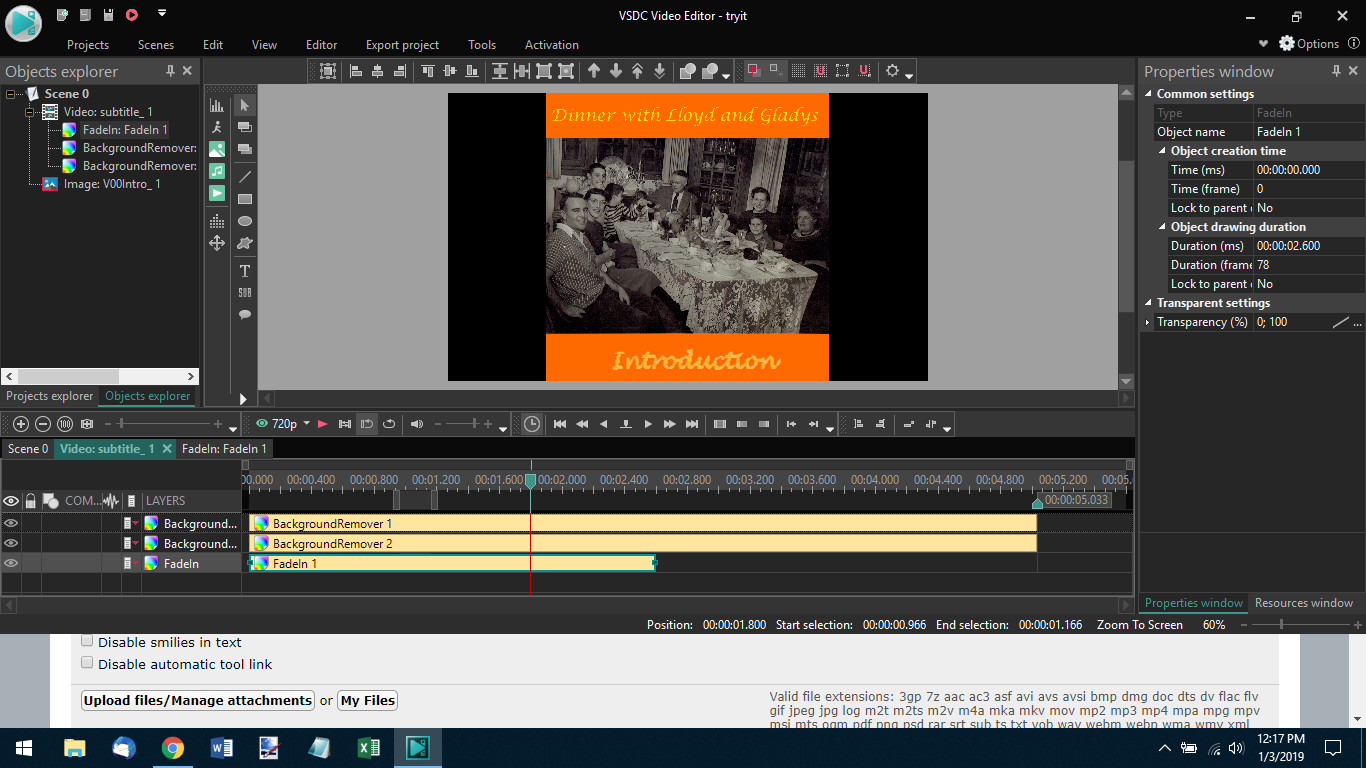Select the Ellipse shape tool
The width and height of the screenshot is (1366, 768).
pyautogui.click(x=244, y=221)
